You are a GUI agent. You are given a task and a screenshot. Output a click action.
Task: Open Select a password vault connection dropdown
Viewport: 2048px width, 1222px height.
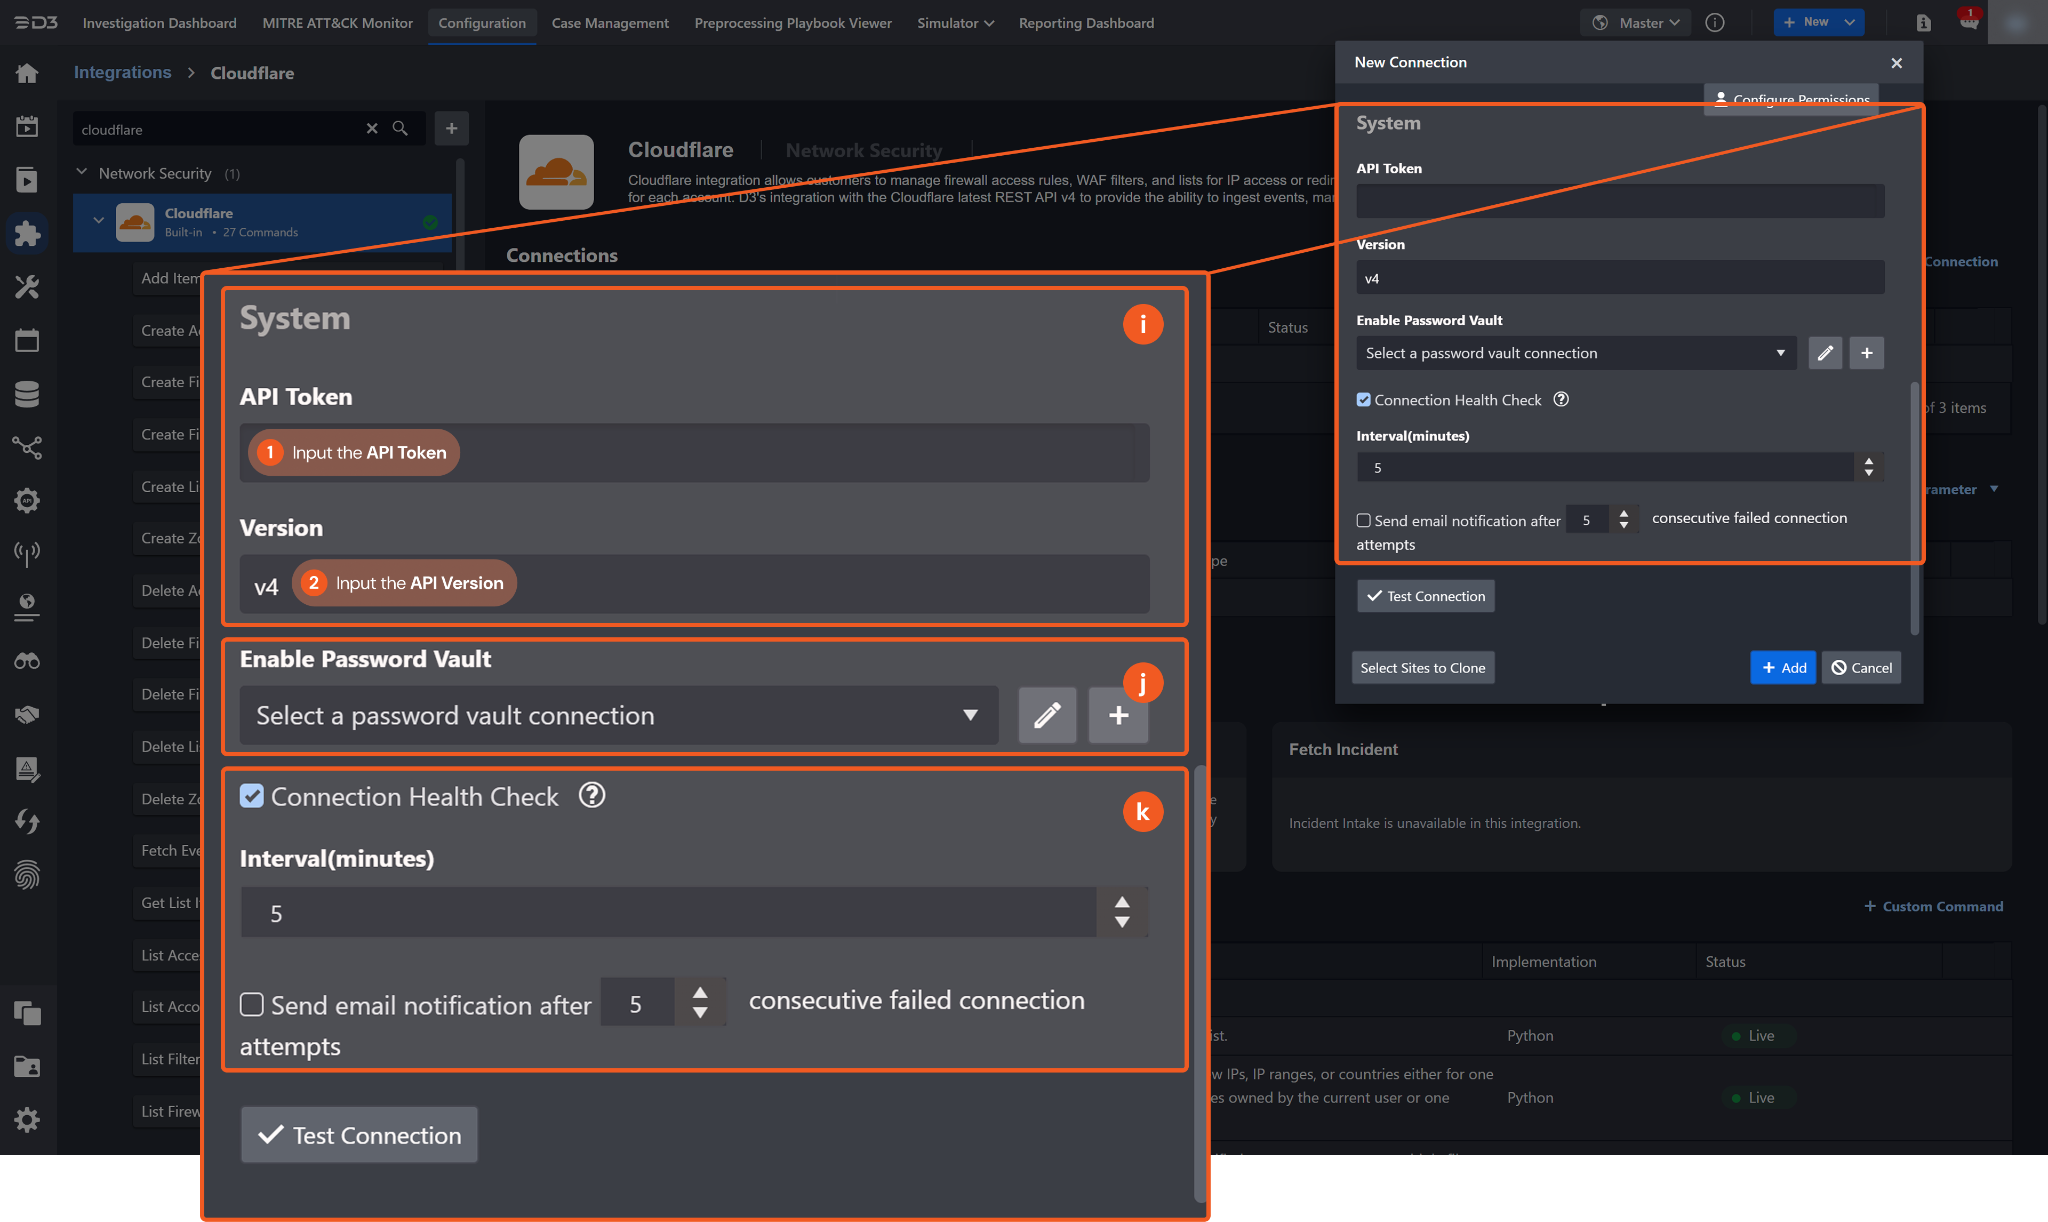[1575, 353]
